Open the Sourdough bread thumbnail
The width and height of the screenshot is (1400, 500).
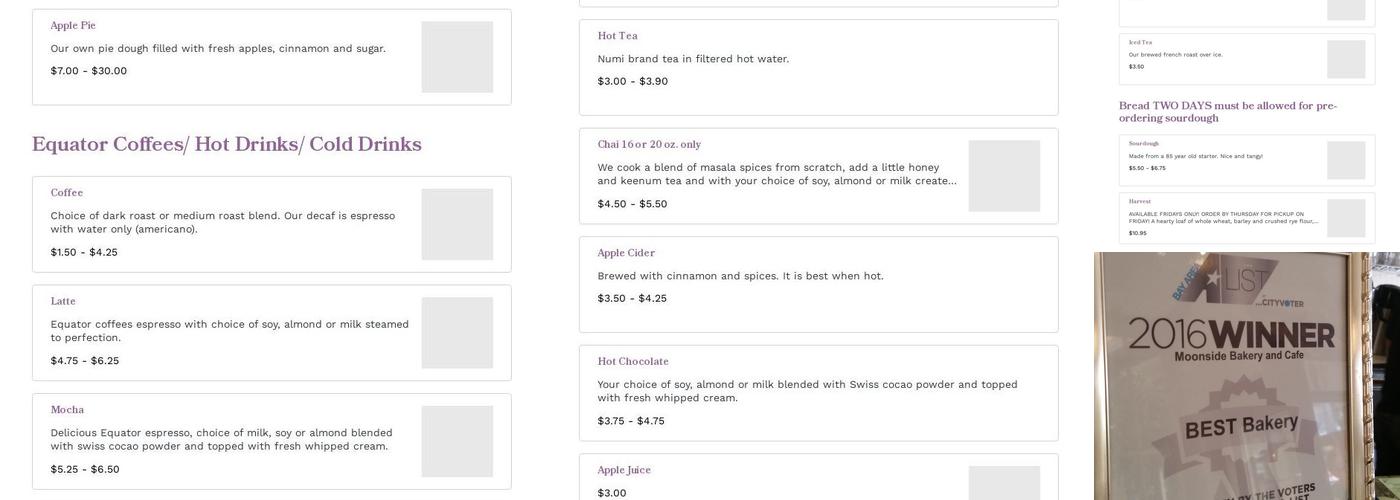1346,160
